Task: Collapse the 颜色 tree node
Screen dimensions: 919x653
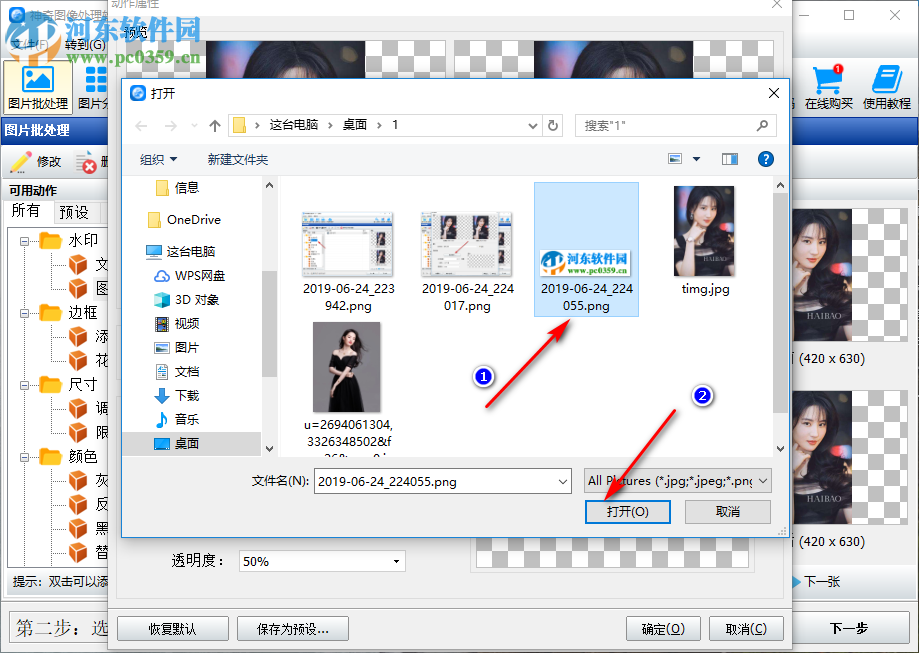Action: click(24, 457)
